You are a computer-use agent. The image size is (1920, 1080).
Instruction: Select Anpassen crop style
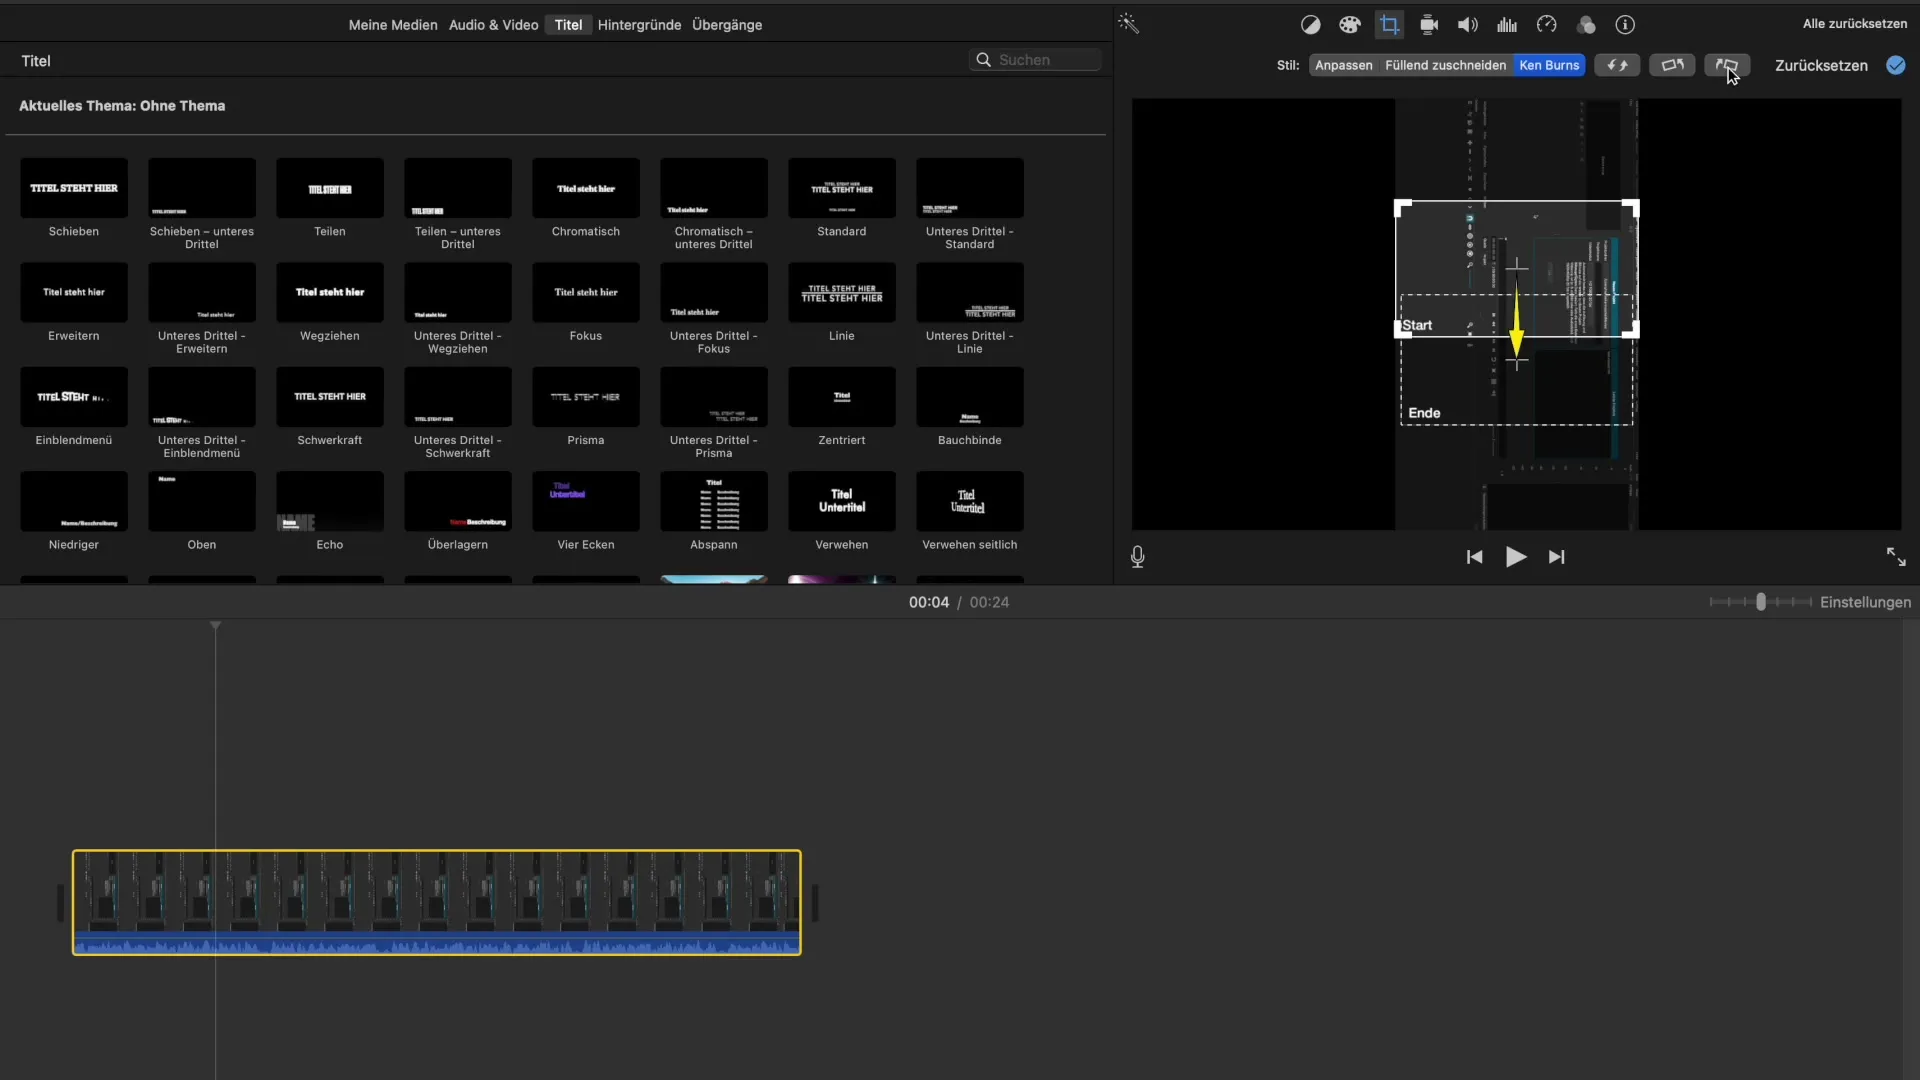[1343, 65]
